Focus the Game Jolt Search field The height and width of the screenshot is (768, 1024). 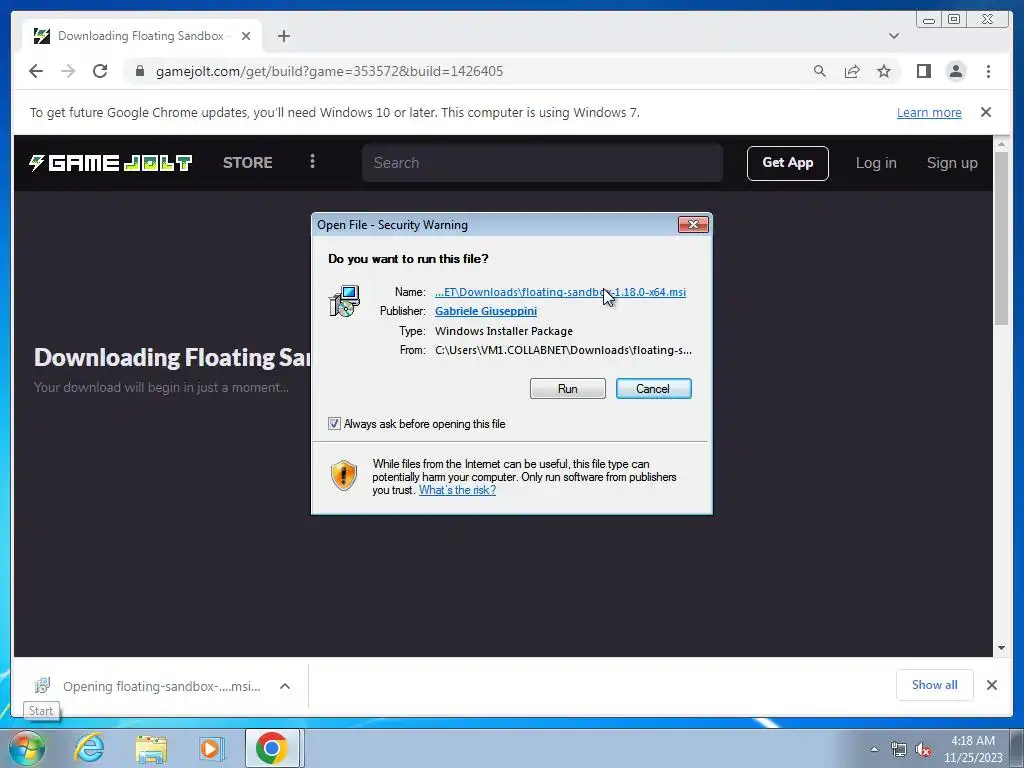click(x=542, y=163)
